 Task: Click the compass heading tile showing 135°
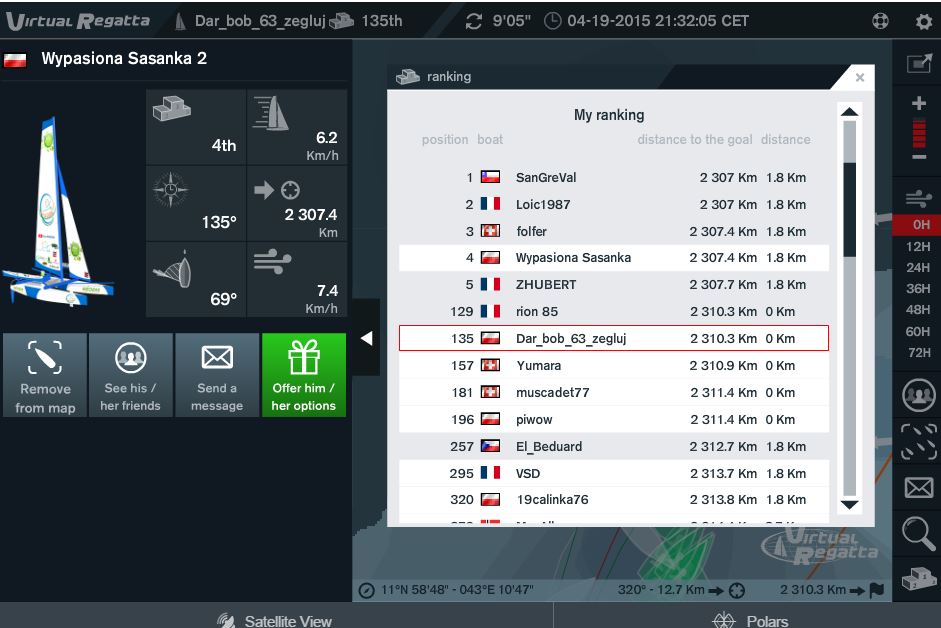[x=196, y=204]
